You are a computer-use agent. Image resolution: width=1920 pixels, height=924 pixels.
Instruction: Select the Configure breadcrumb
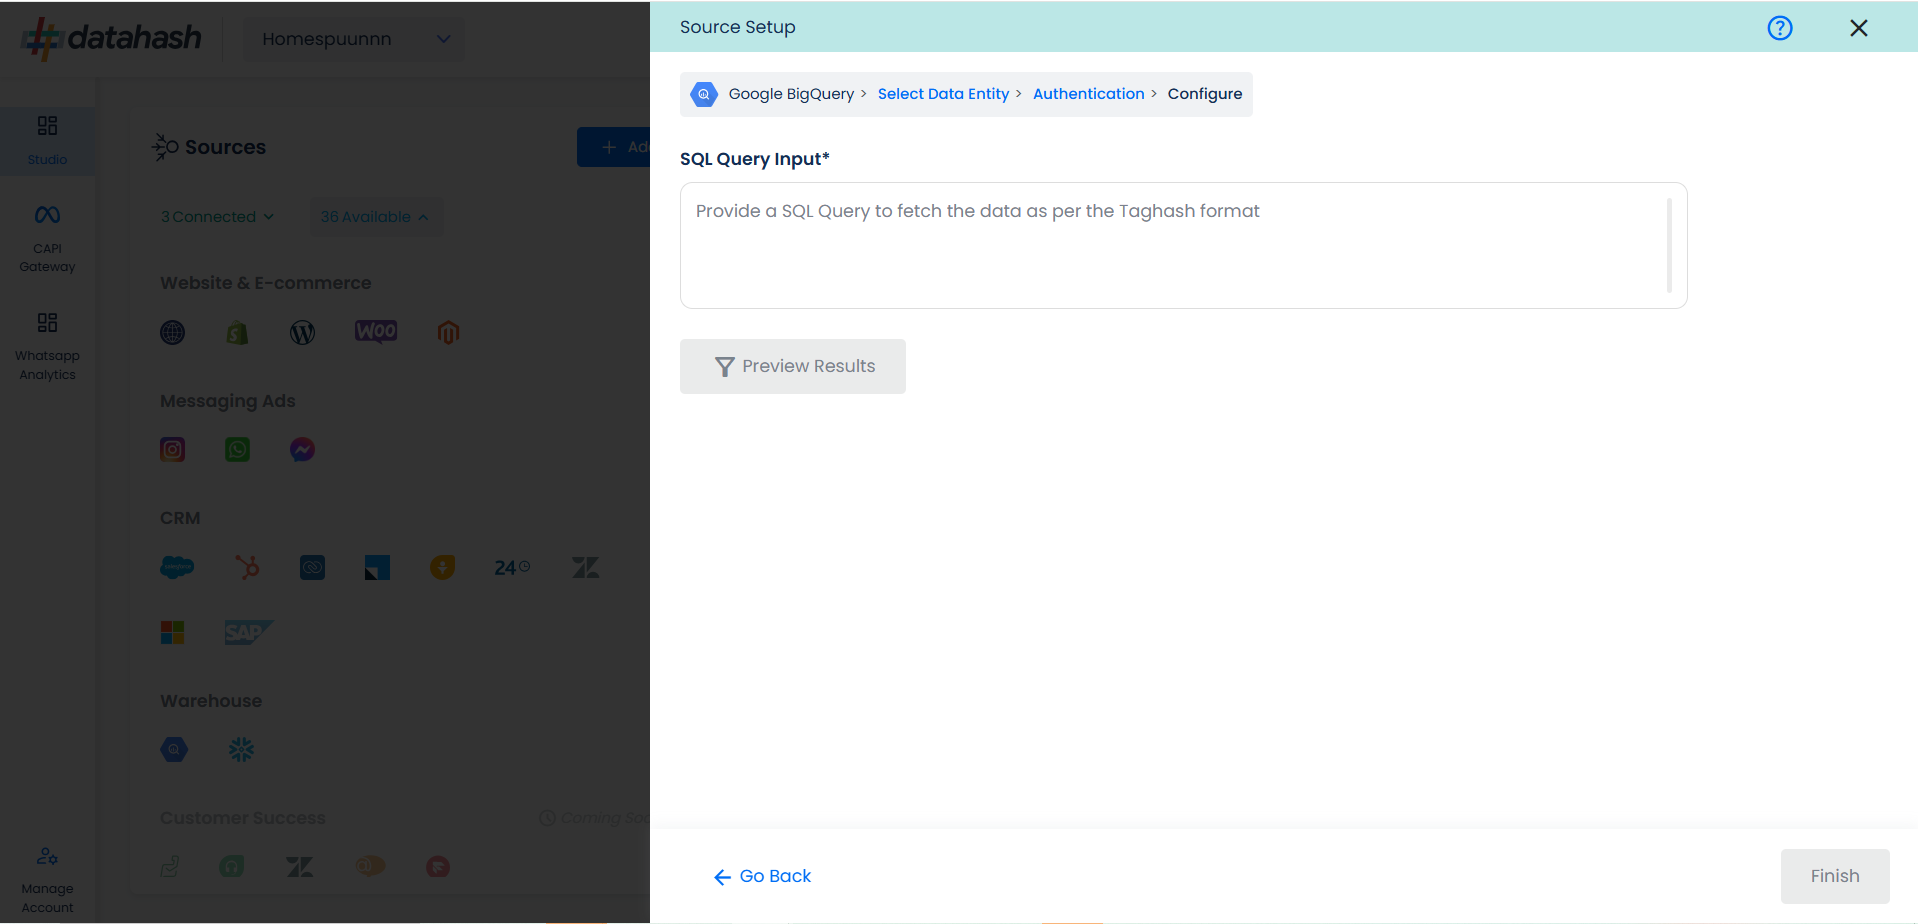point(1205,94)
